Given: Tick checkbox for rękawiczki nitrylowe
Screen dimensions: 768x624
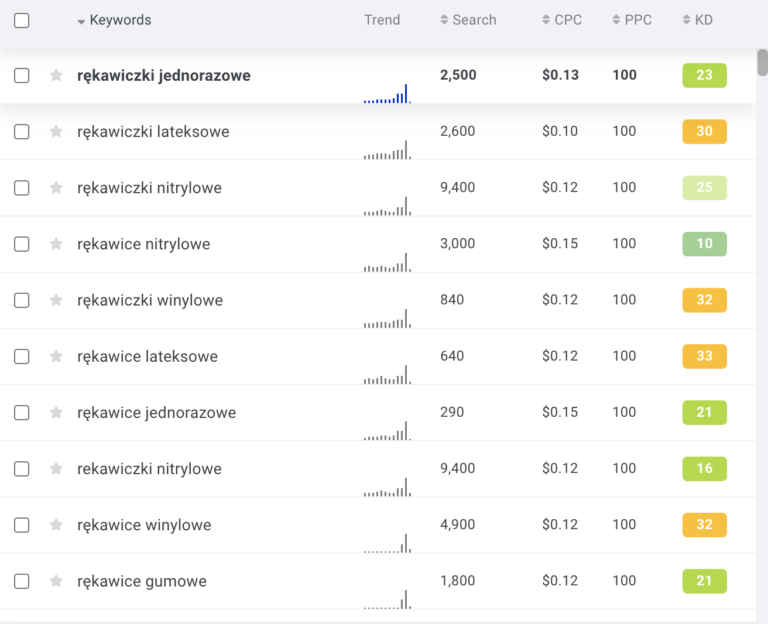Looking at the screenshot, I should click(22, 188).
